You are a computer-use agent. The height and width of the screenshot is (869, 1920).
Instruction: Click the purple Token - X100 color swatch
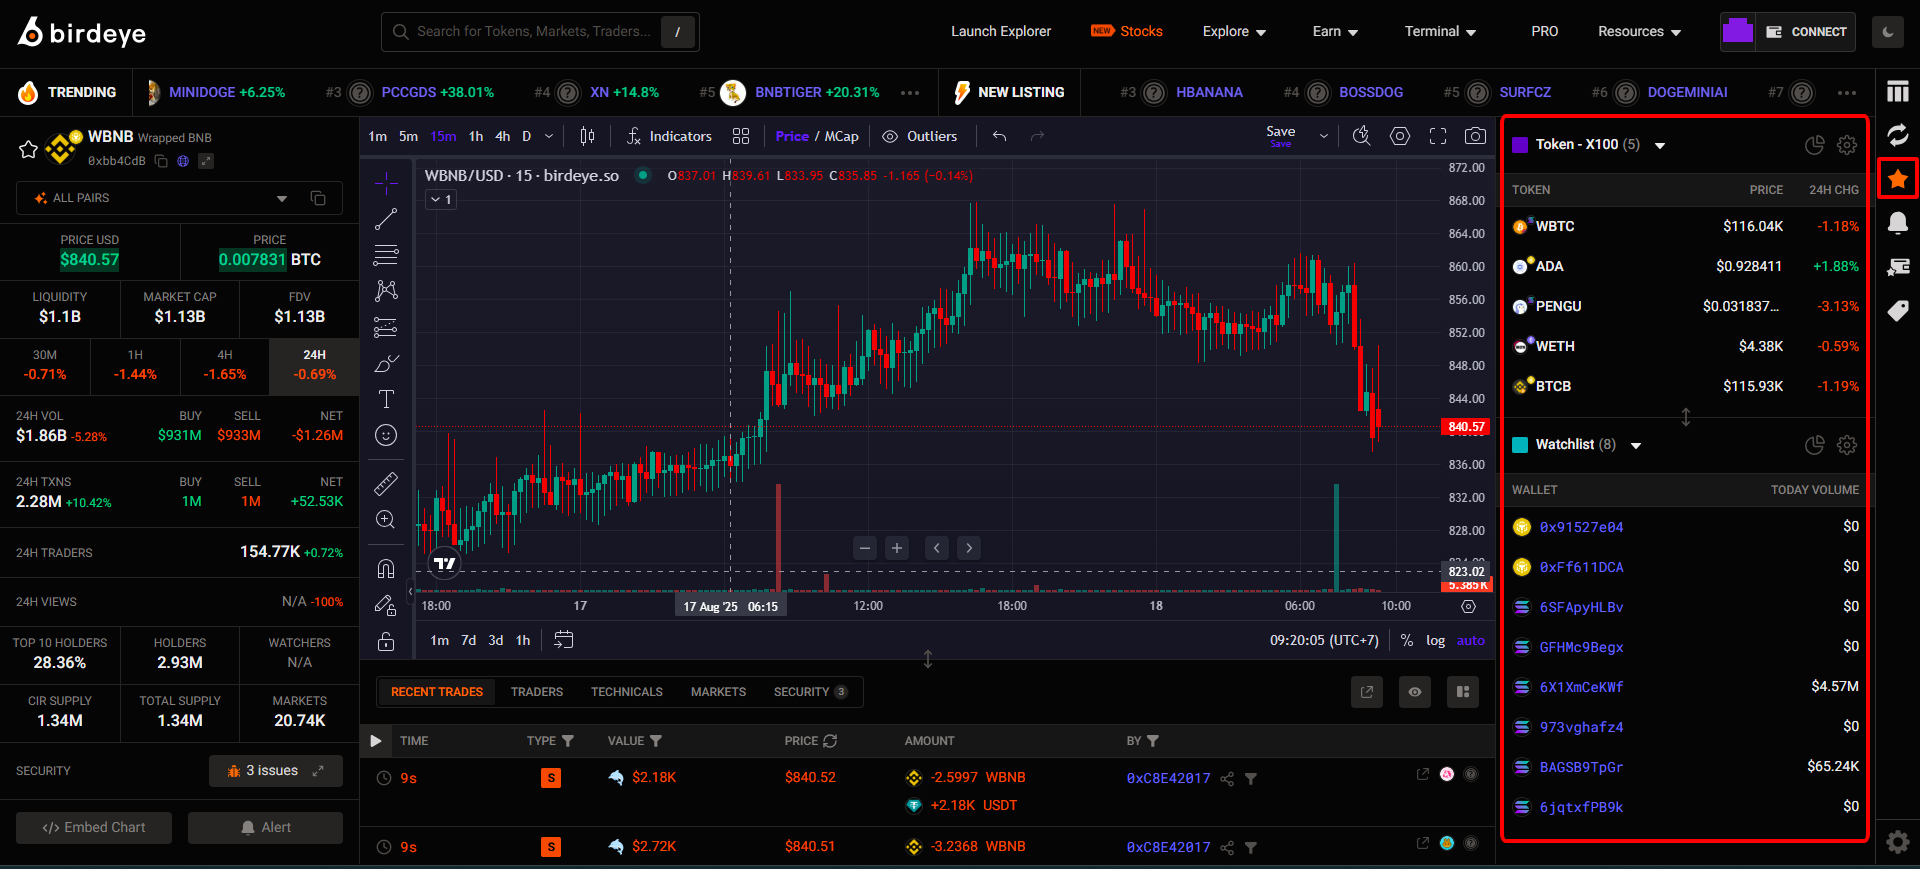coord(1520,145)
